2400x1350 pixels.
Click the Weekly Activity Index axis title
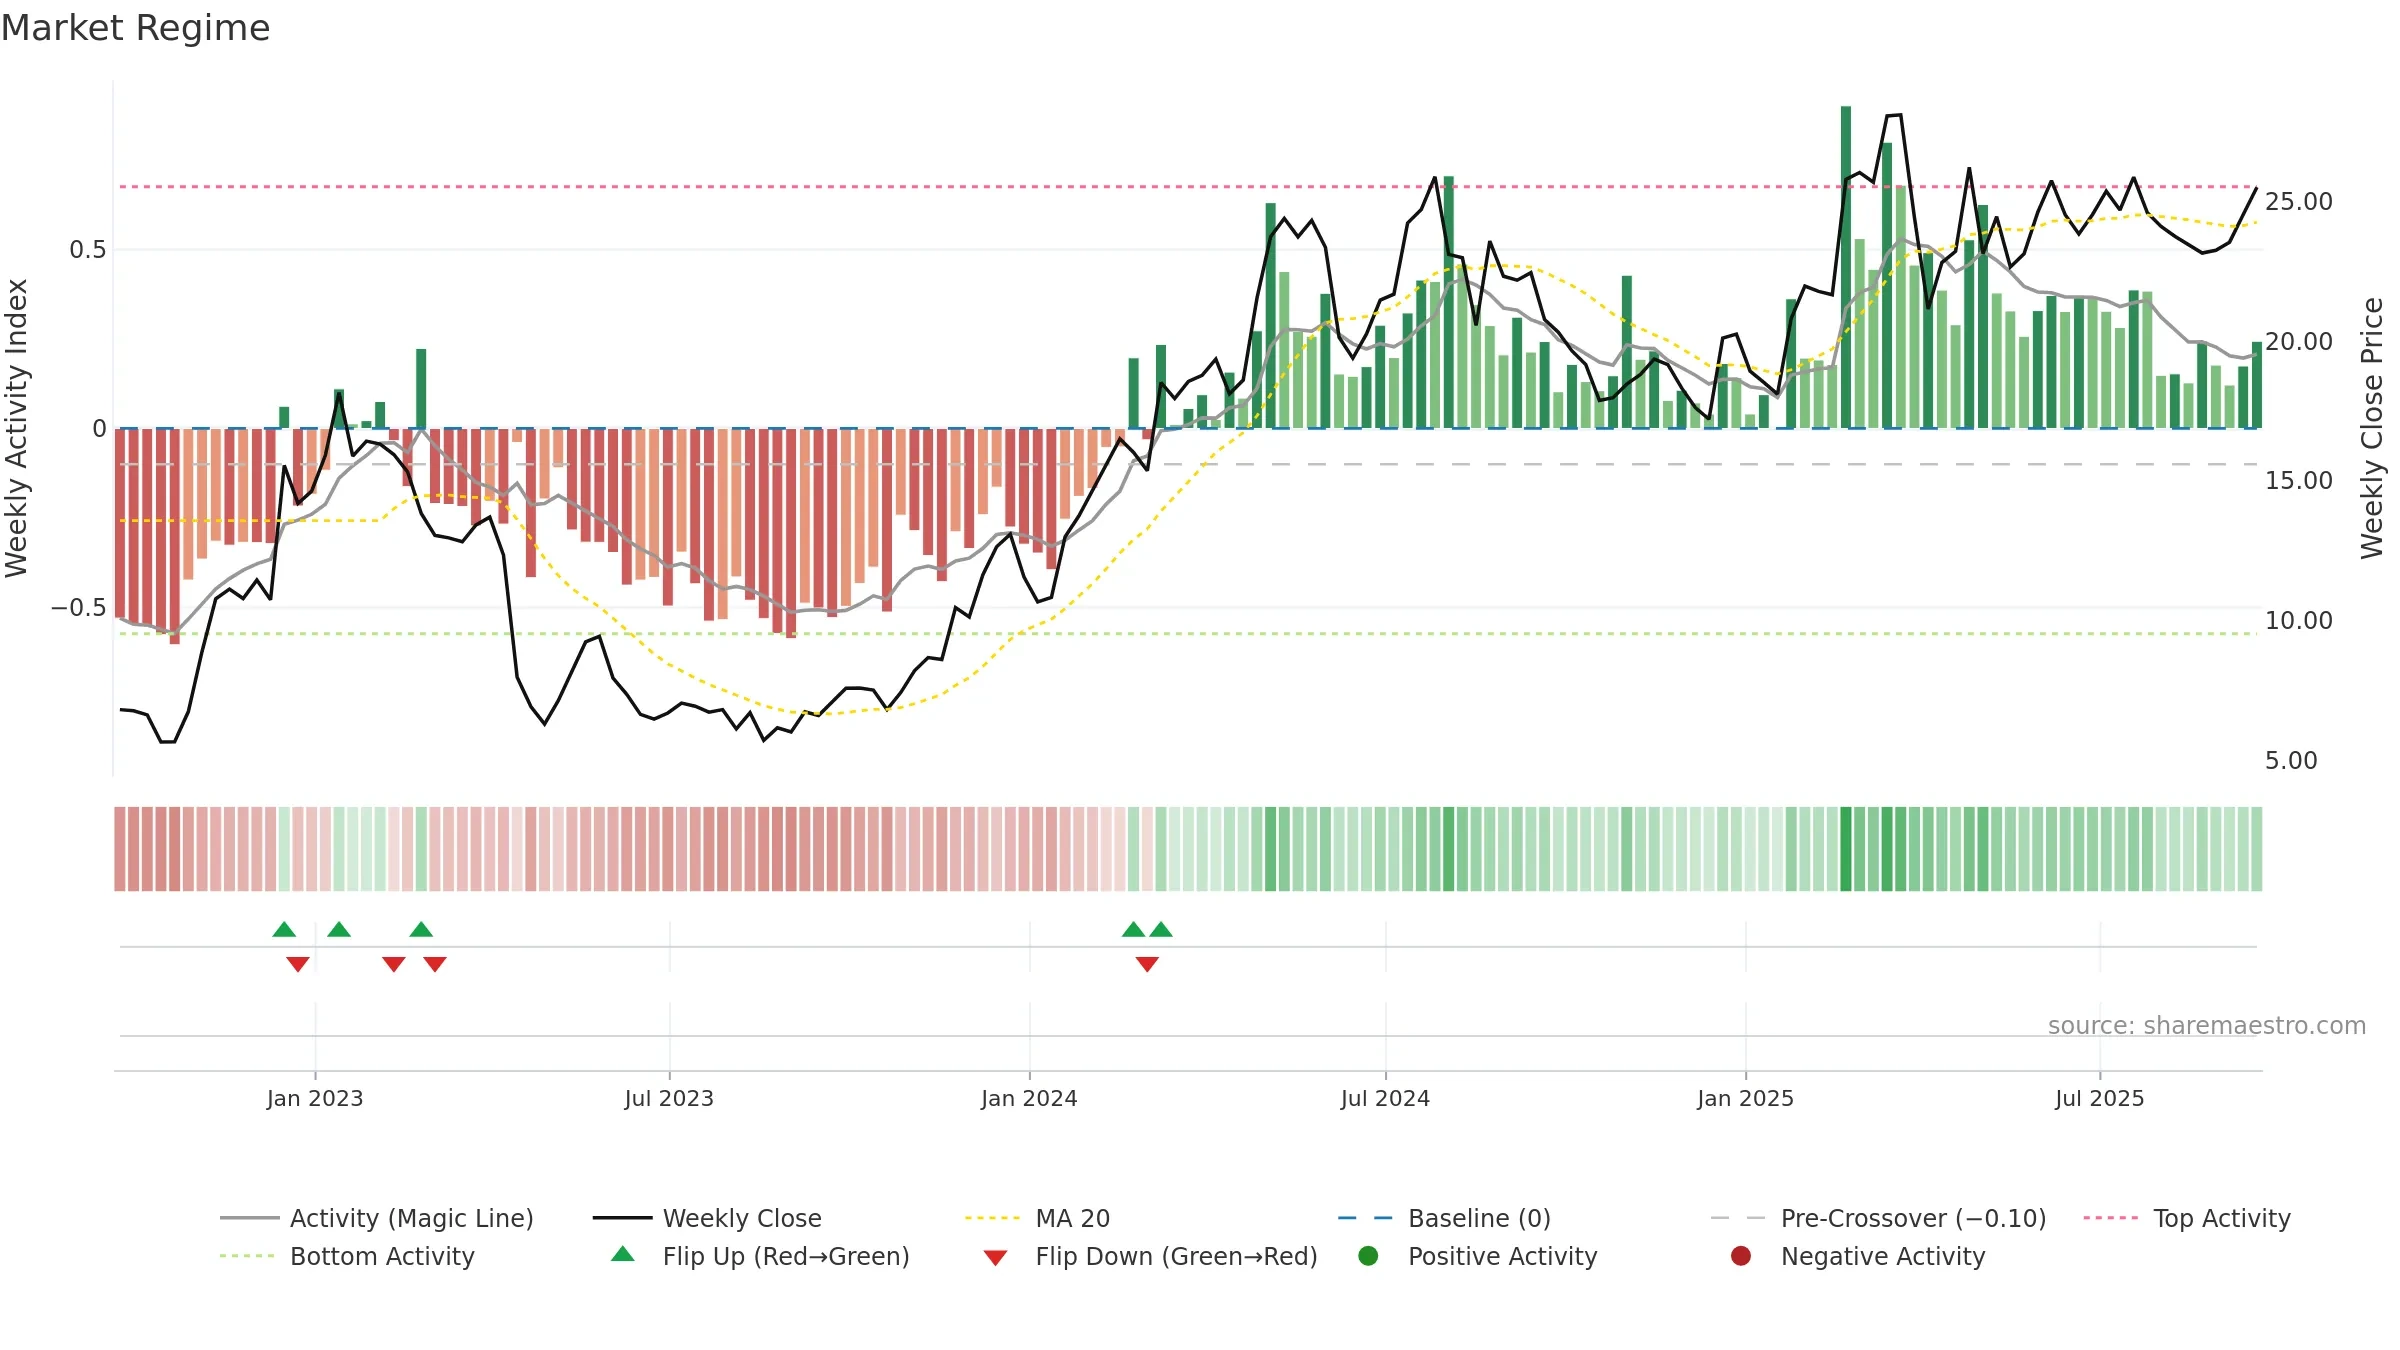pyautogui.click(x=17, y=428)
